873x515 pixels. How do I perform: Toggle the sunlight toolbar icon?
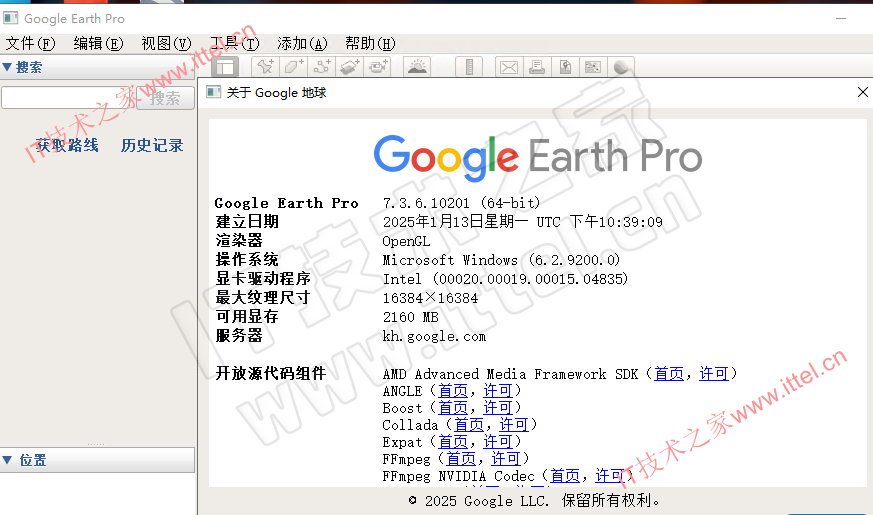coord(417,67)
